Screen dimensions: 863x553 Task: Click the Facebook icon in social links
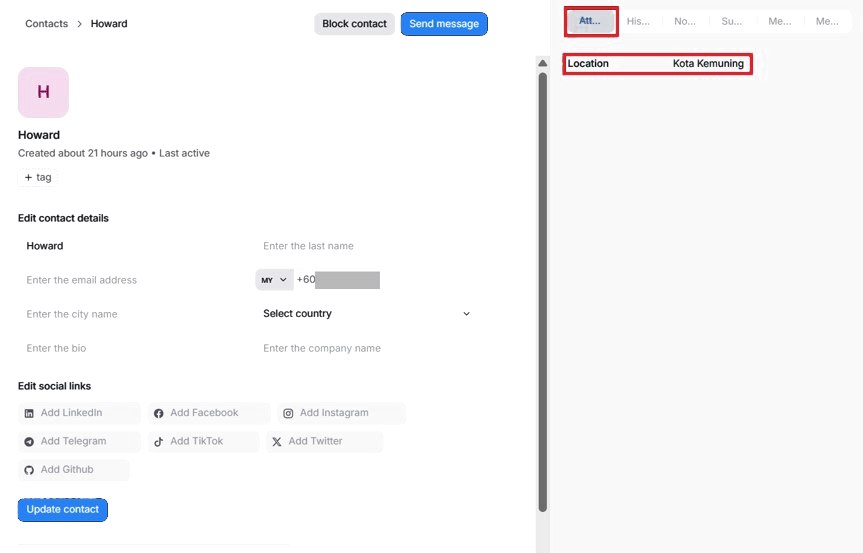coord(159,413)
